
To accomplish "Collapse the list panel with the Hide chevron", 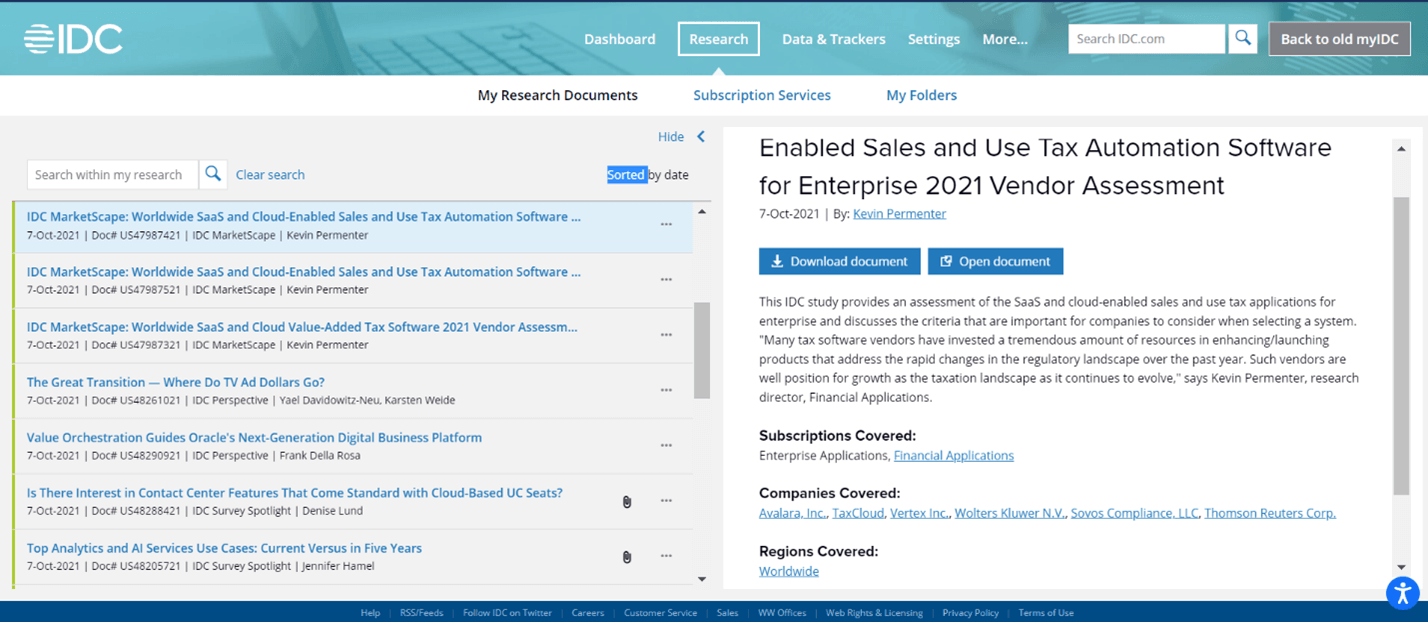I will (701, 137).
